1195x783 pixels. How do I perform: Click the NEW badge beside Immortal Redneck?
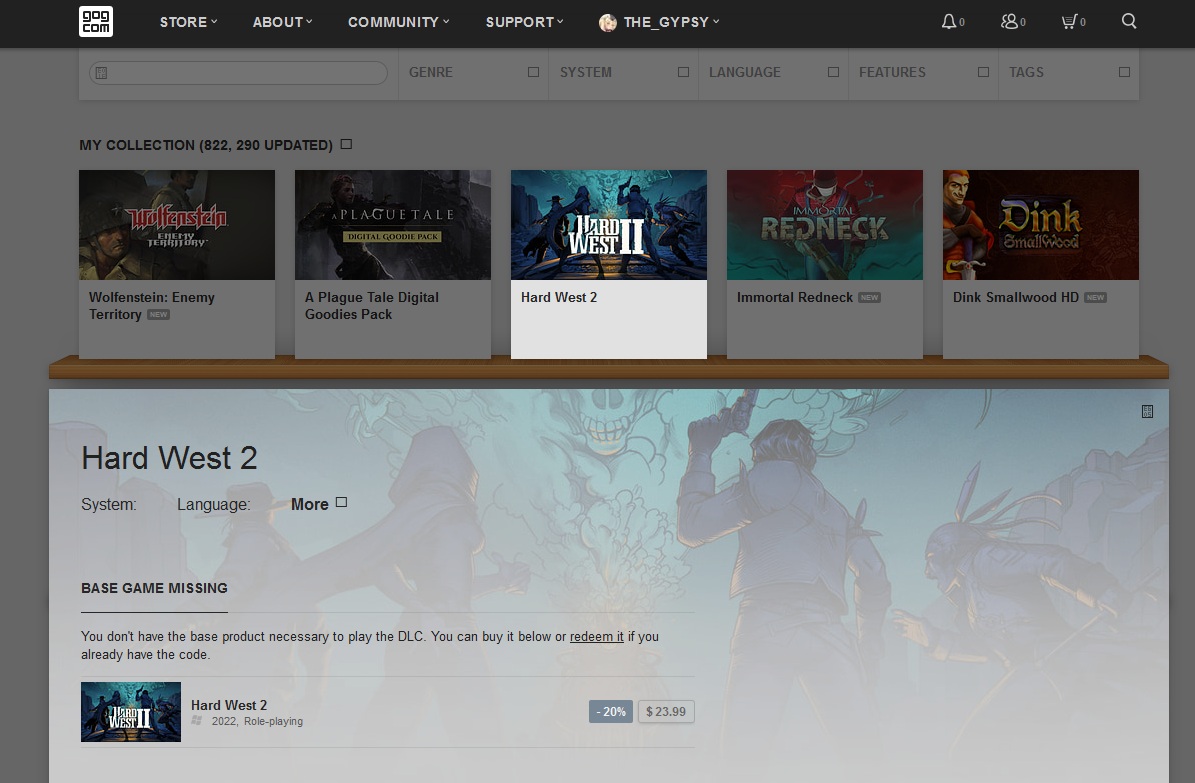point(870,297)
